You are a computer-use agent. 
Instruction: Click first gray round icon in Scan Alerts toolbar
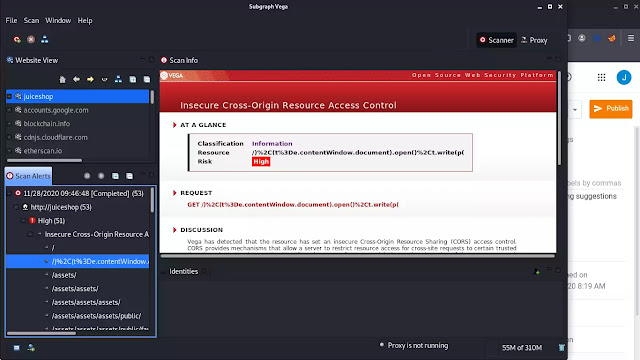click(87, 176)
